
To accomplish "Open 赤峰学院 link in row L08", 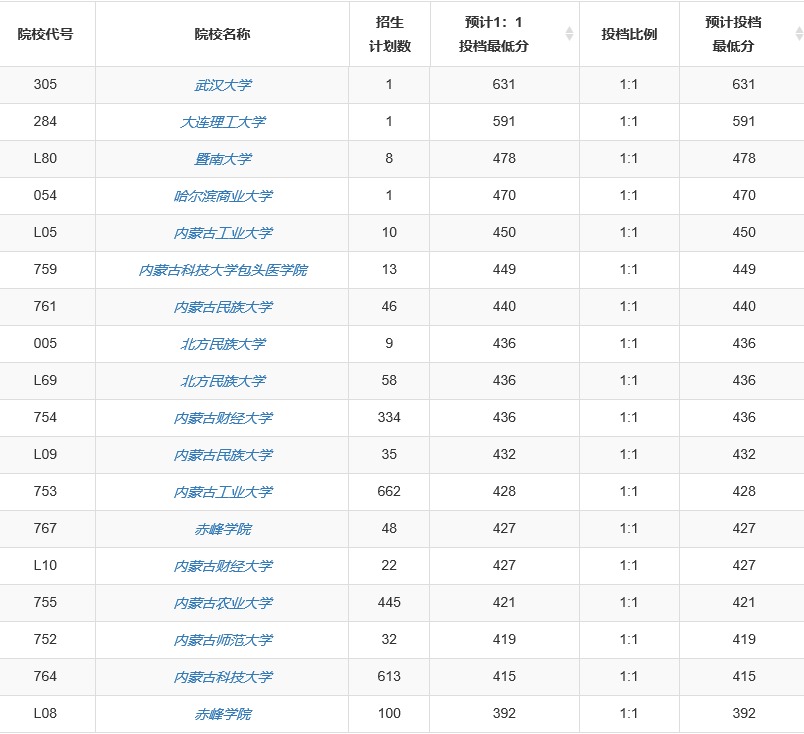I will pyautogui.click(x=222, y=714).
